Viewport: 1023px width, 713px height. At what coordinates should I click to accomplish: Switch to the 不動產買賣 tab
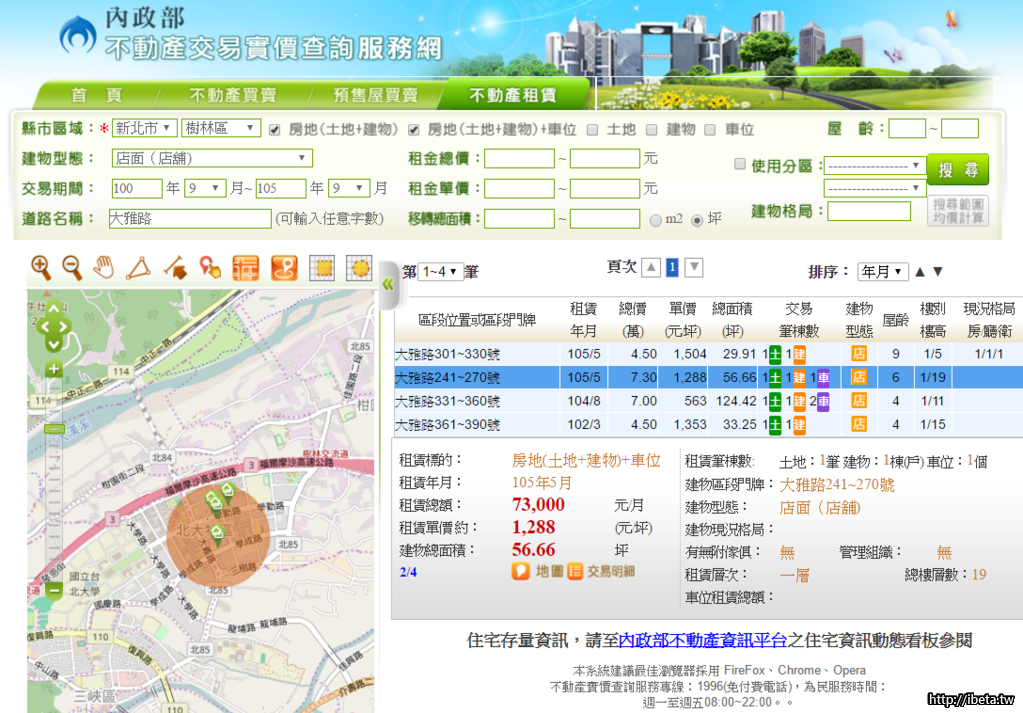[233, 95]
